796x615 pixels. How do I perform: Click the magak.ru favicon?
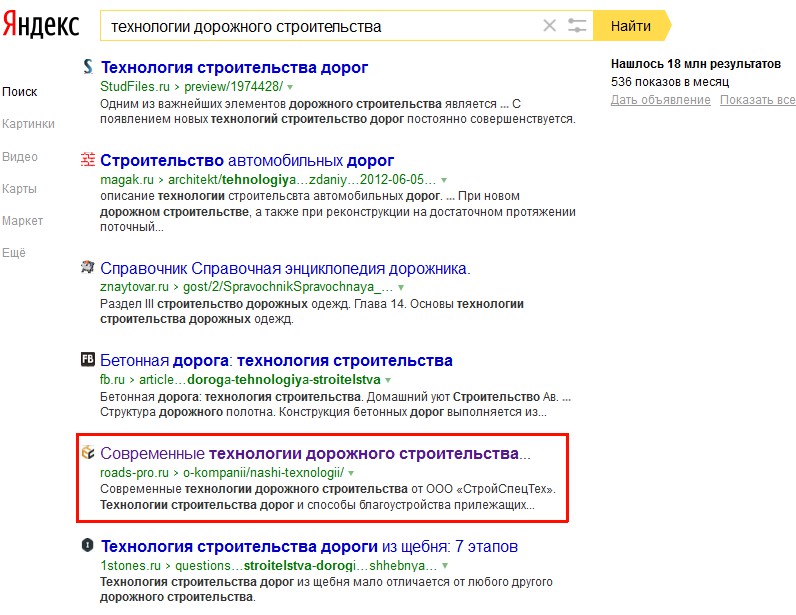pos(88,159)
